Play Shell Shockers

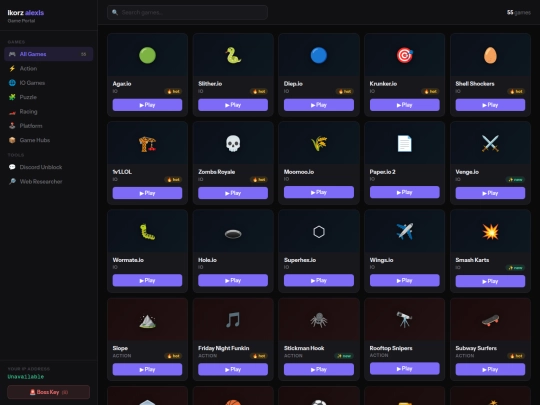coord(490,105)
